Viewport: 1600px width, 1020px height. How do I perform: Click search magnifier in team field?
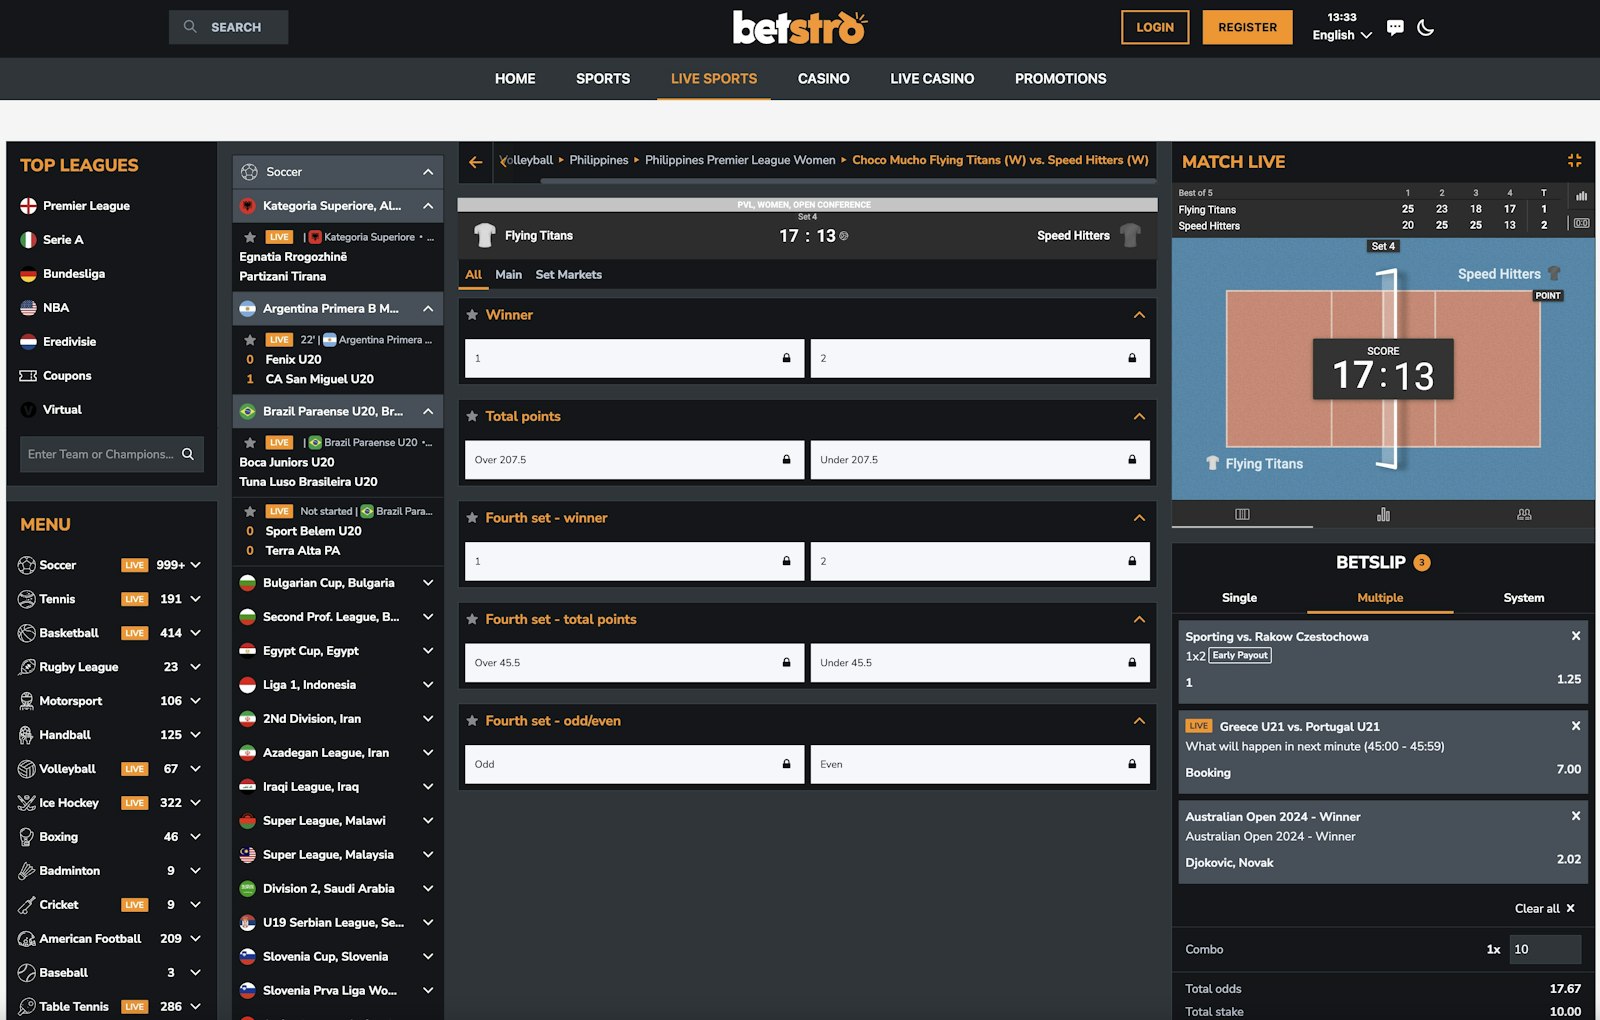188,454
